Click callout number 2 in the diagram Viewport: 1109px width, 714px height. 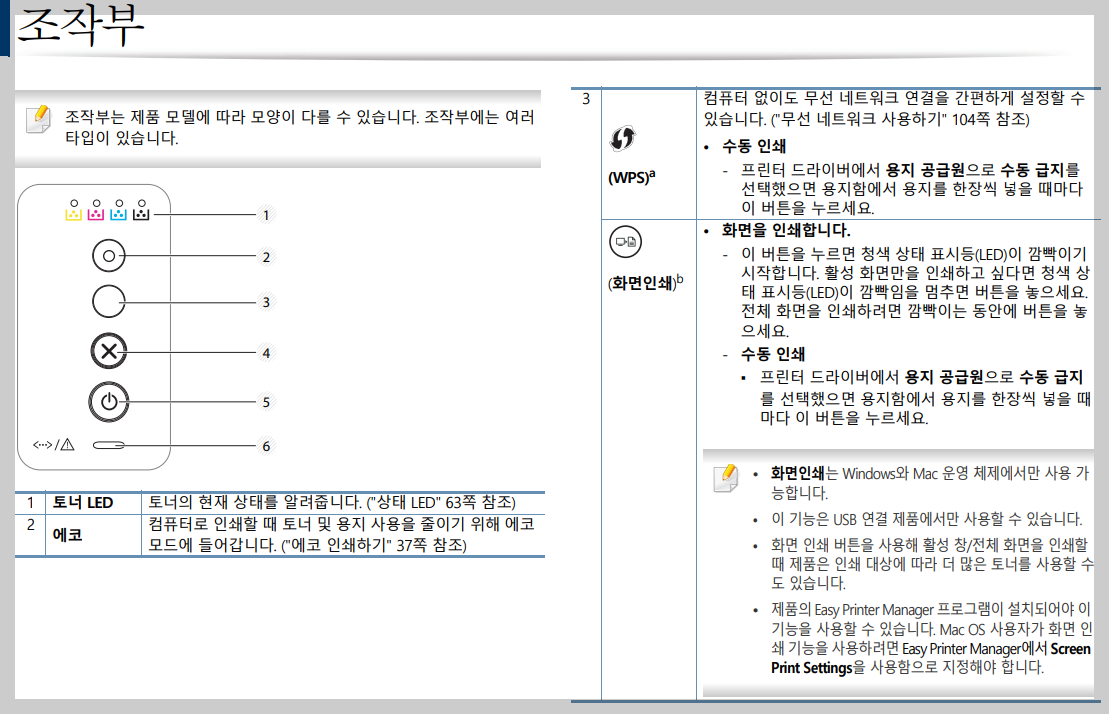(x=266, y=257)
